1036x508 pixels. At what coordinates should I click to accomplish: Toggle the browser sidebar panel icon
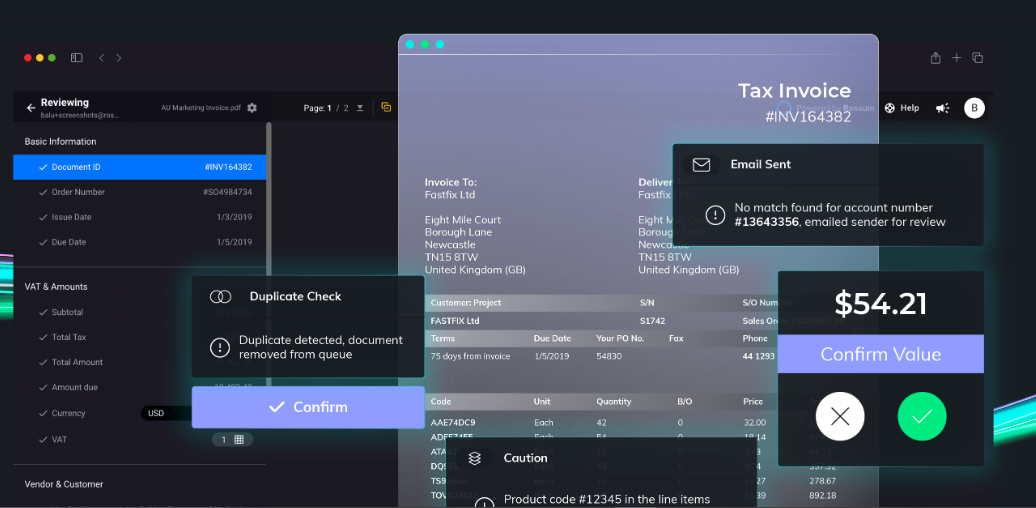77,58
